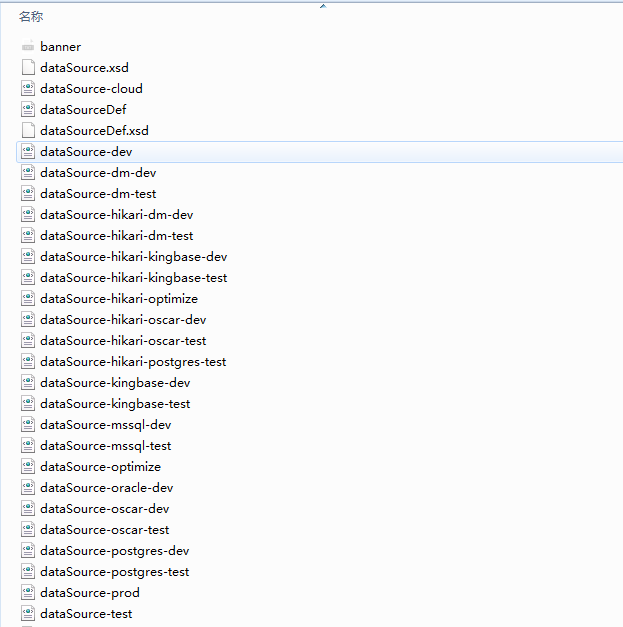Screen dimensions: 623x627
Task: Click the banner file icon
Action: (28, 47)
